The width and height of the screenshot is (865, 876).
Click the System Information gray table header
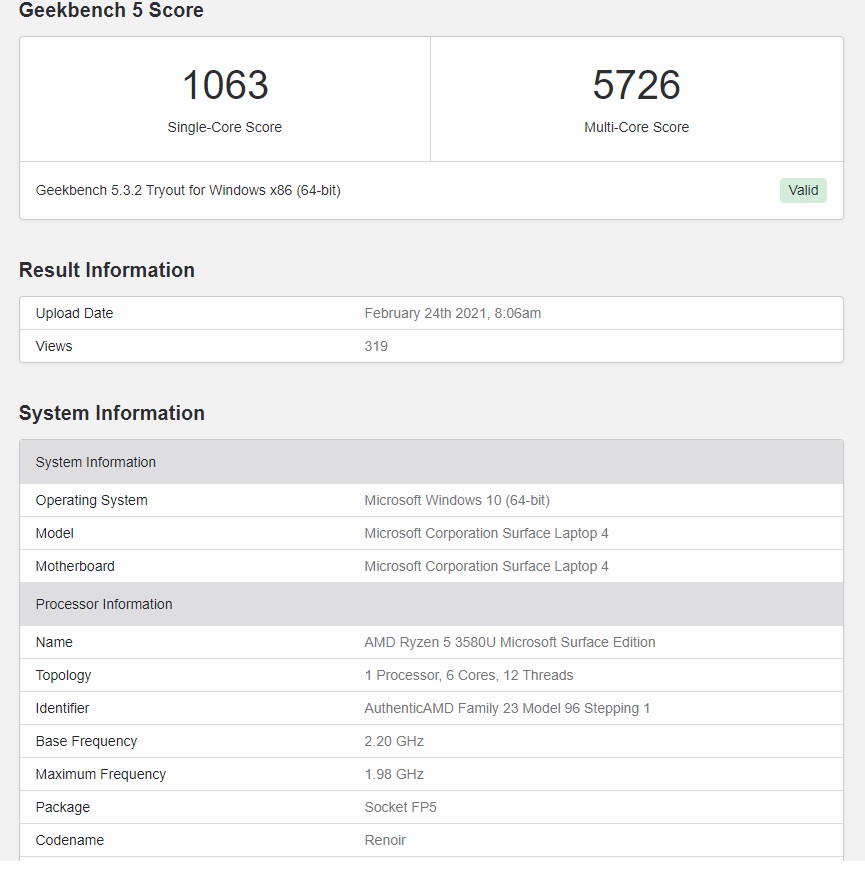pos(96,462)
